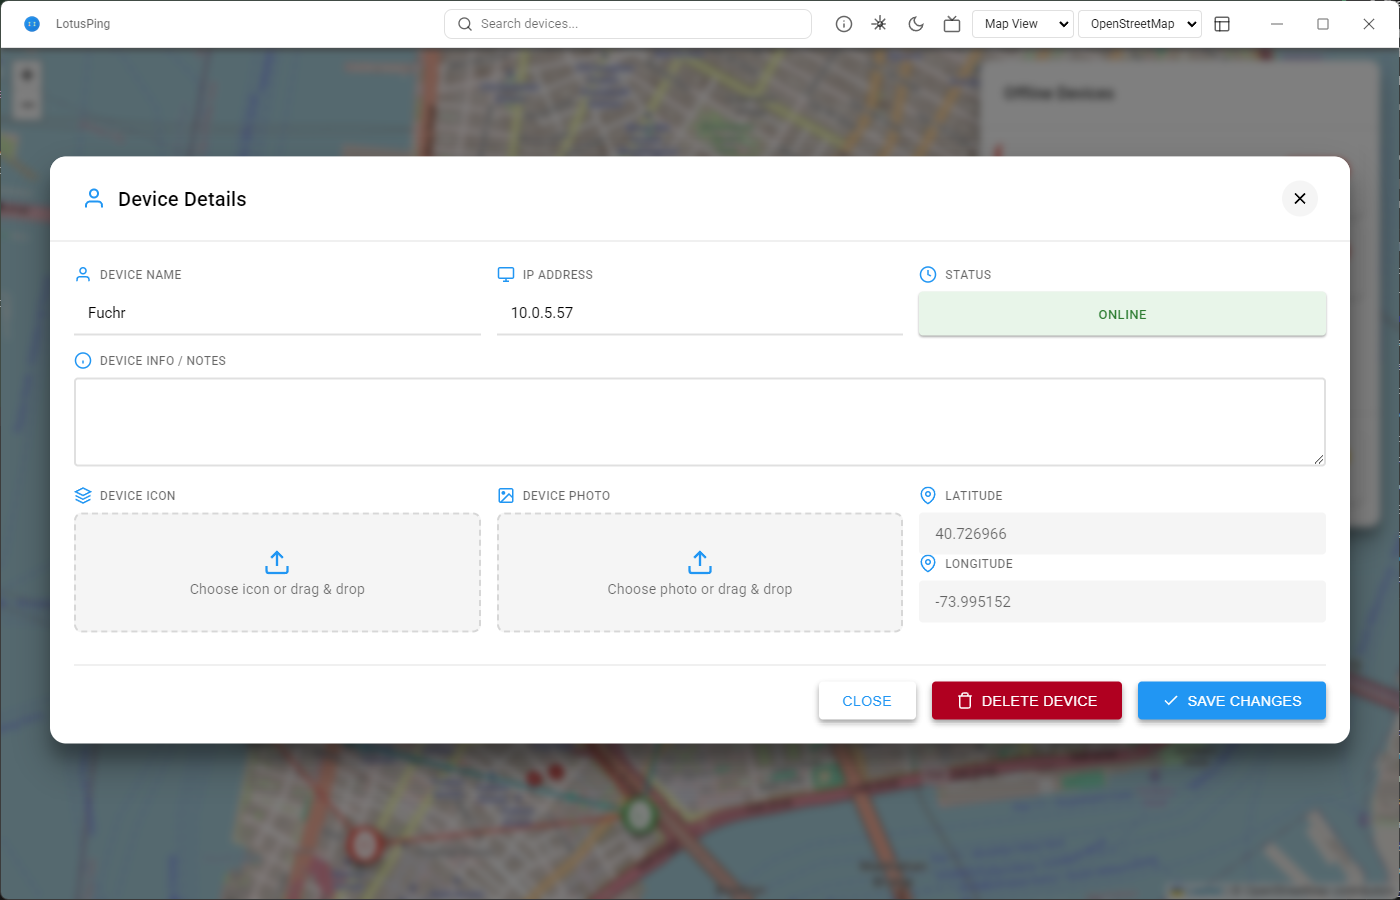The image size is (1400, 900).
Task: Expand the OpenStreetMap provider dropdown
Action: (1140, 24)
